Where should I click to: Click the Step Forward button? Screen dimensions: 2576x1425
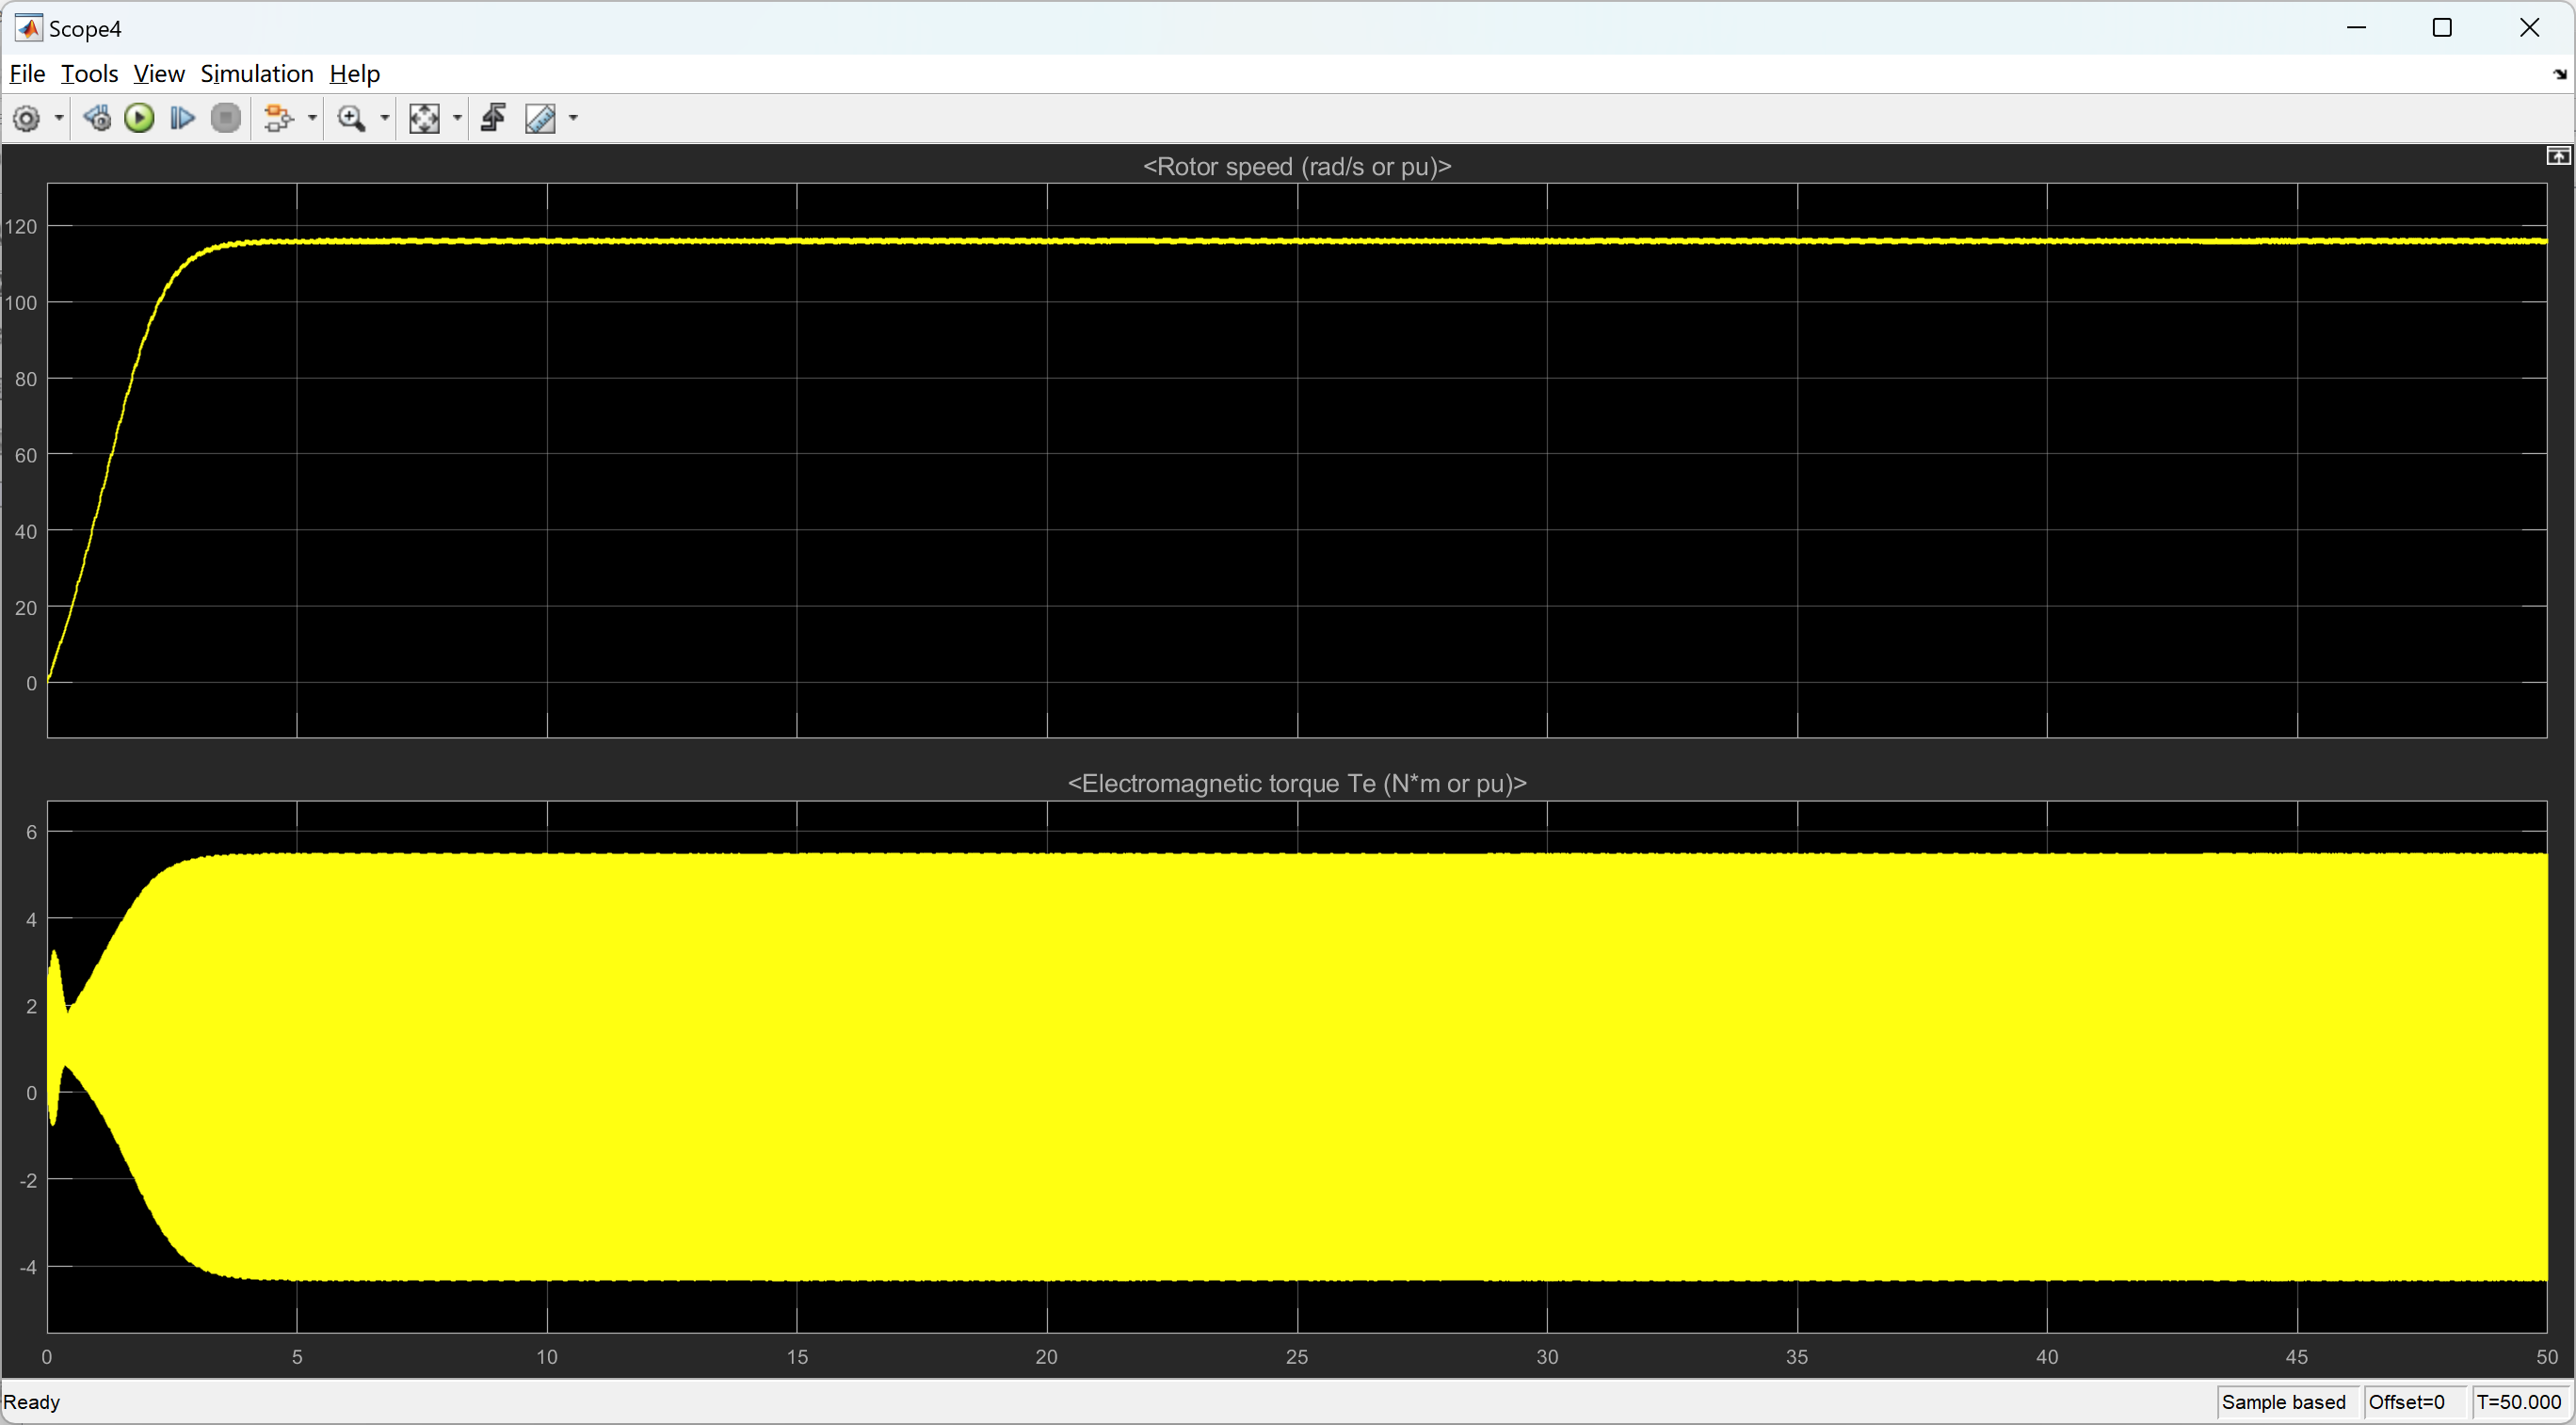point(182,119)
